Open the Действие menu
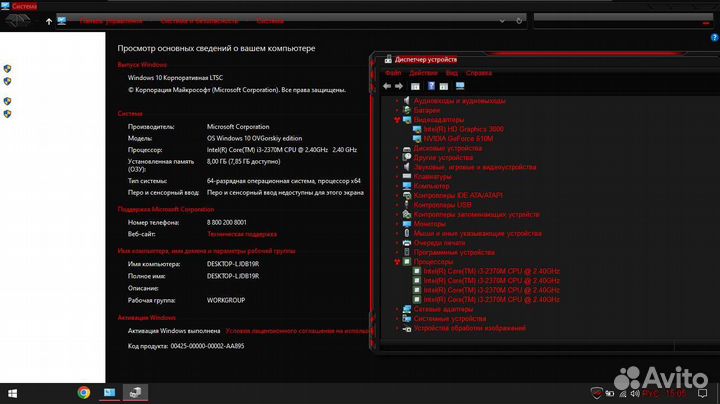The height and width of the screenshot is (404, 720). point(423,73)
